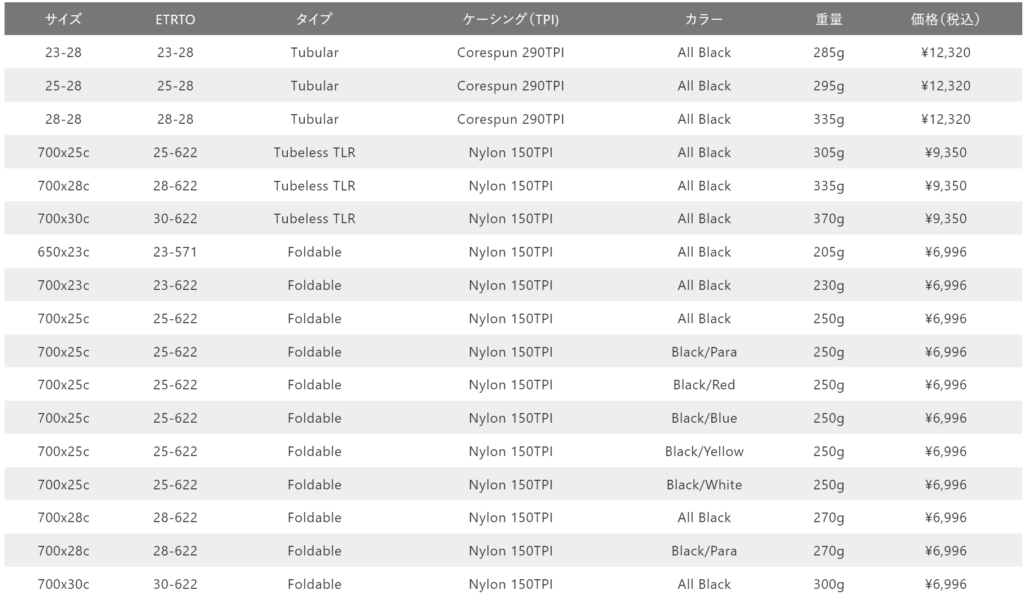The image size is (1024, 599).
Task: Click the ETRTO column header
Action: (x=175, y=19)
